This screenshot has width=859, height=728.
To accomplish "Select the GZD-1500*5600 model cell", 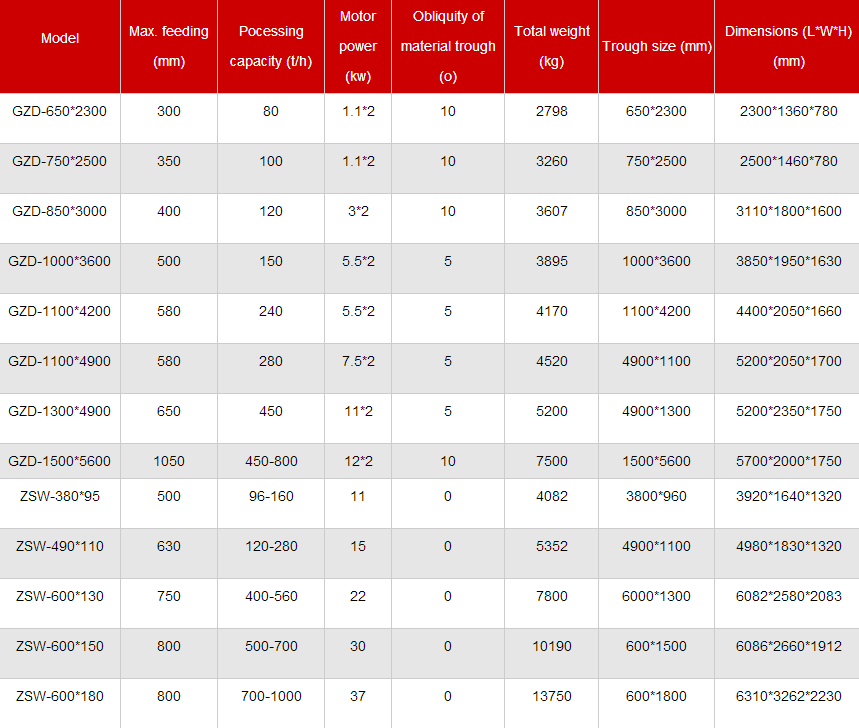I will pos(59,461).
